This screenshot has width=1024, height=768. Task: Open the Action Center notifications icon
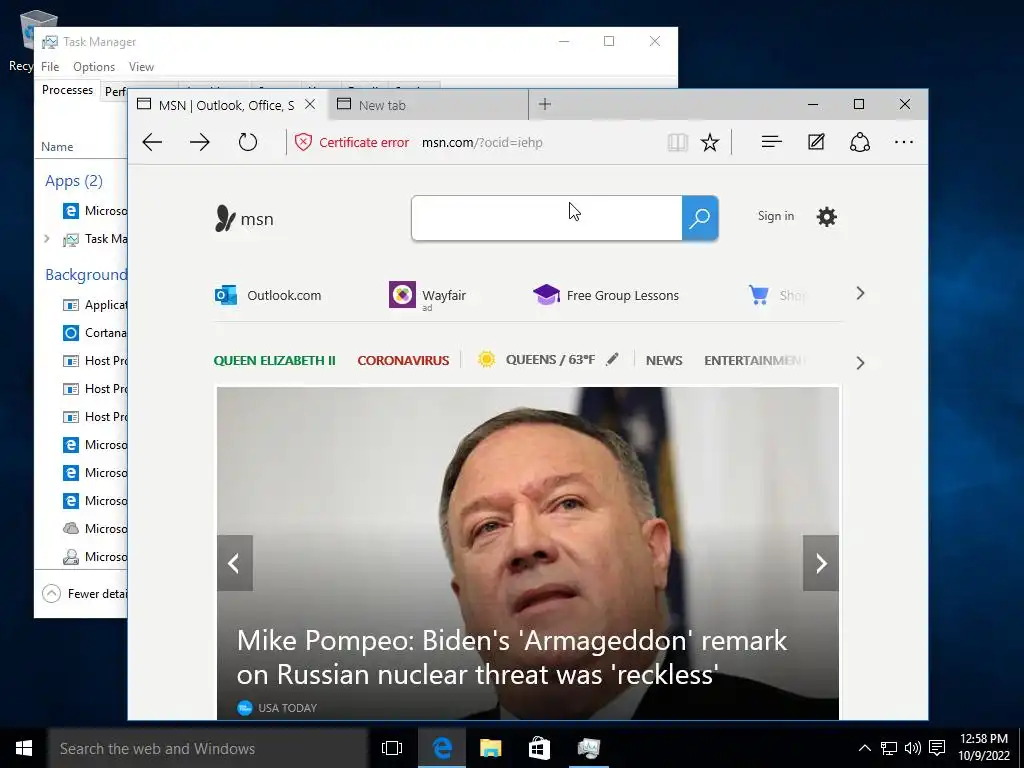tap(937, 748)
